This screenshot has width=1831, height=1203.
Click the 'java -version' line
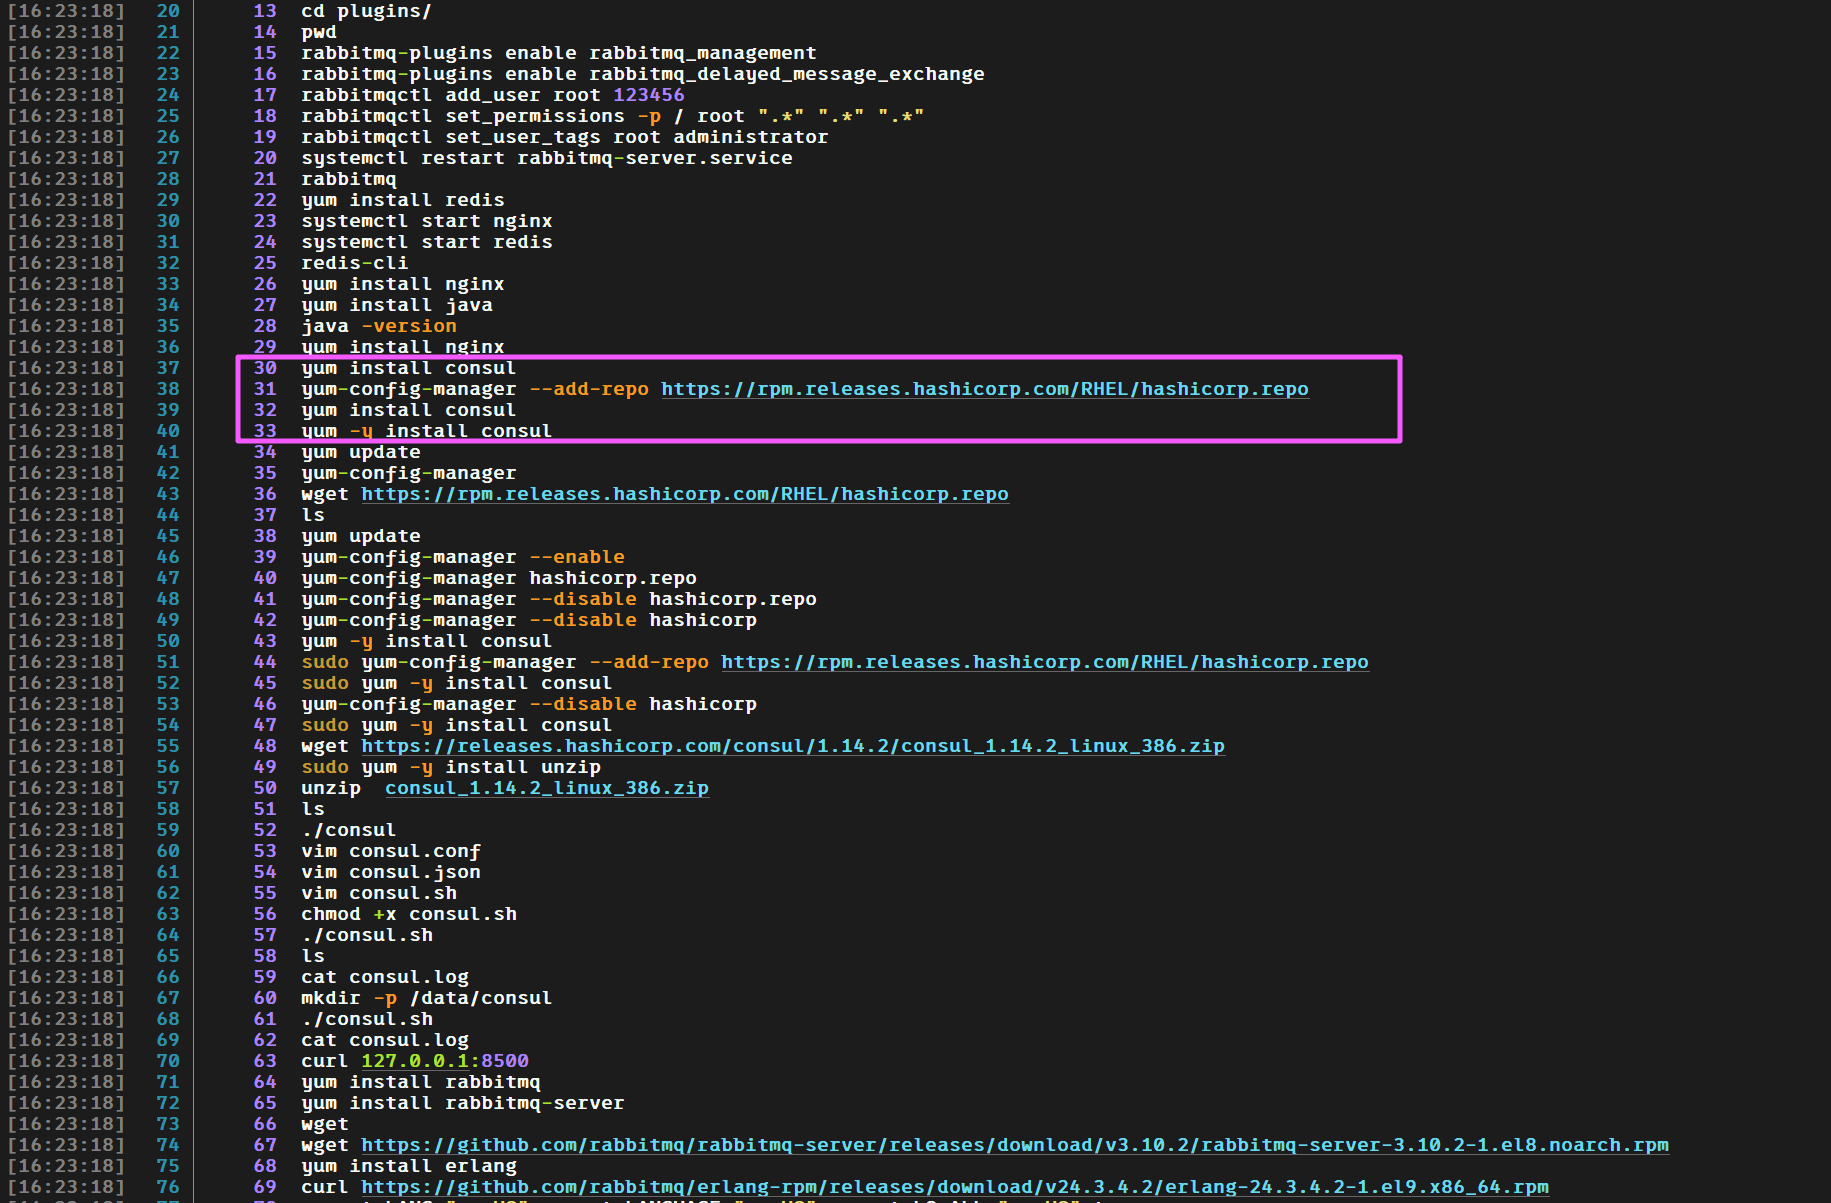379,326
